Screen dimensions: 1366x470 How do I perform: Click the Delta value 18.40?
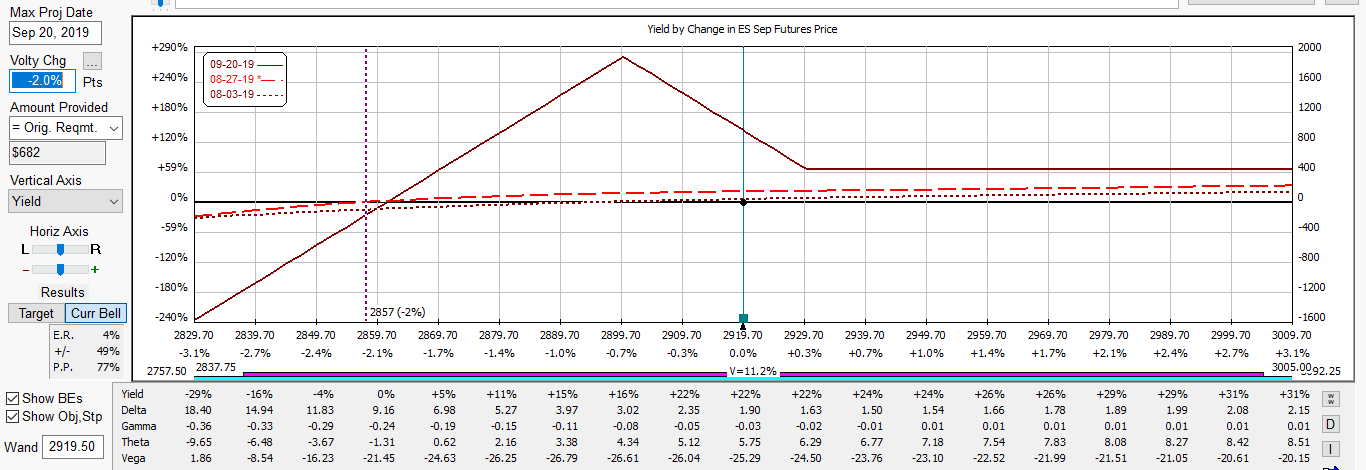tap(197, 410)
